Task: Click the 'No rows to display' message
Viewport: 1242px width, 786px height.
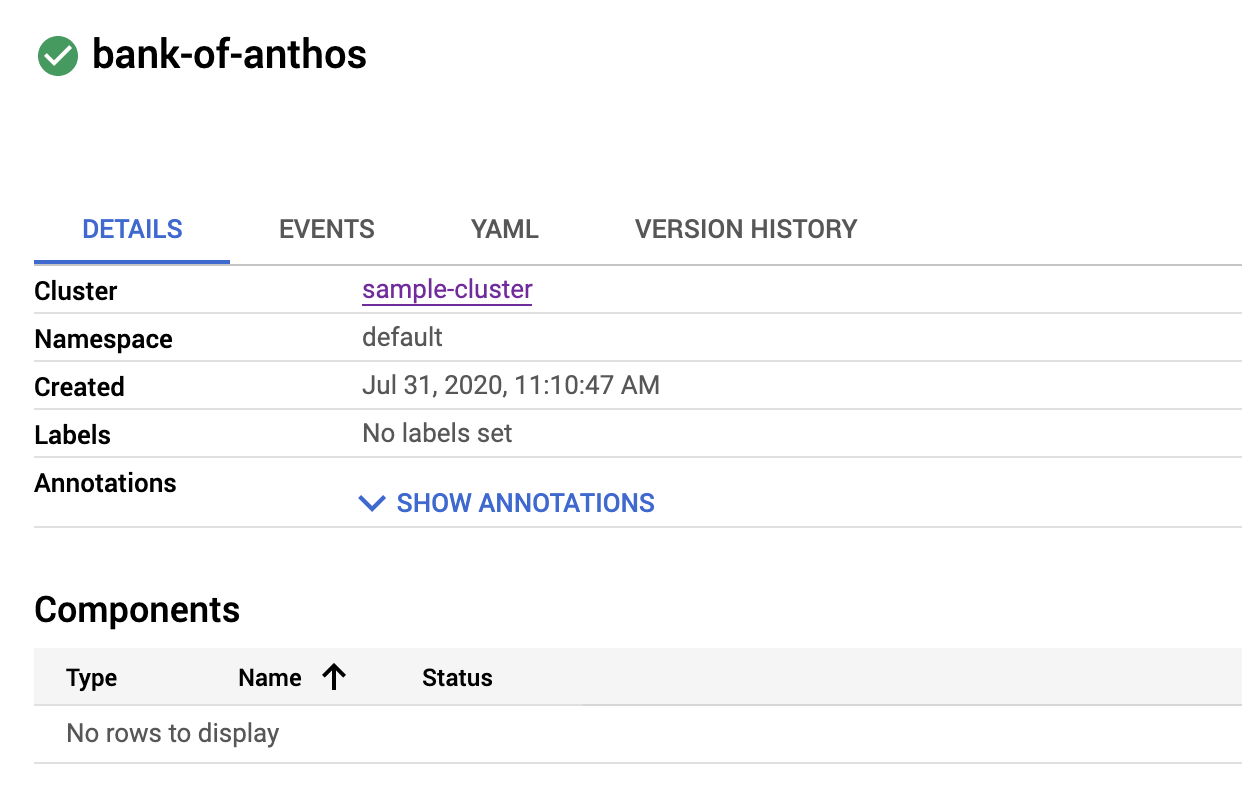Action: 172,733
